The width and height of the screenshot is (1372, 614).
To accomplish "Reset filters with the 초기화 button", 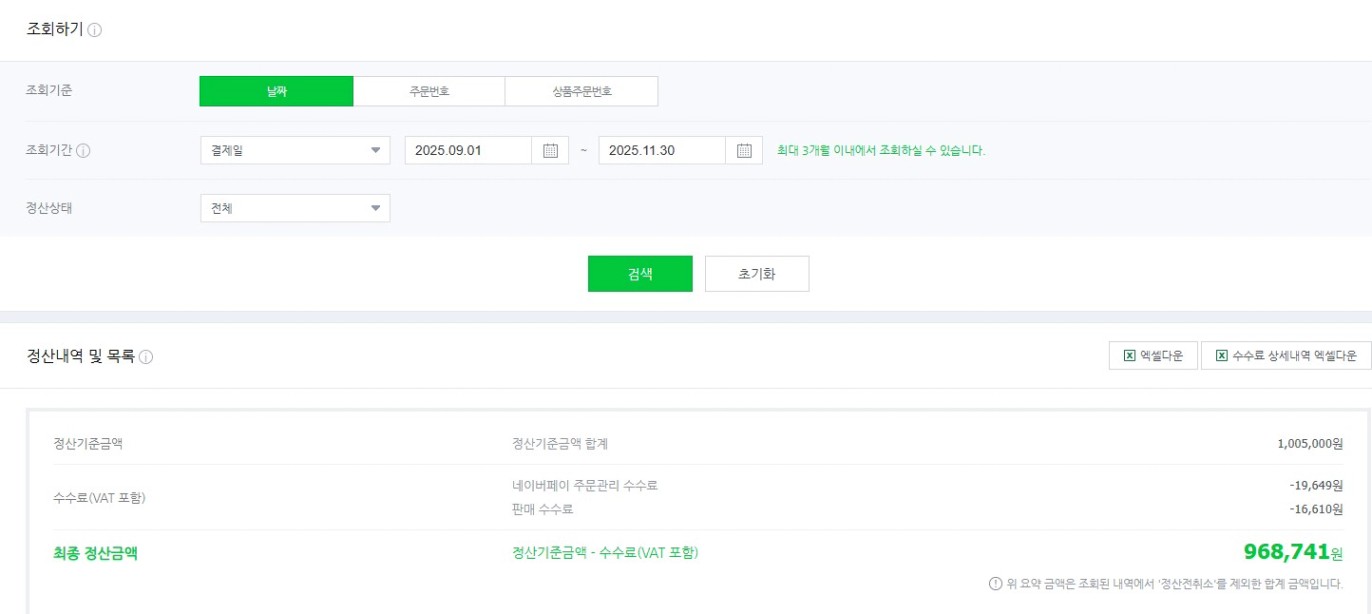I will coord(757,274).
